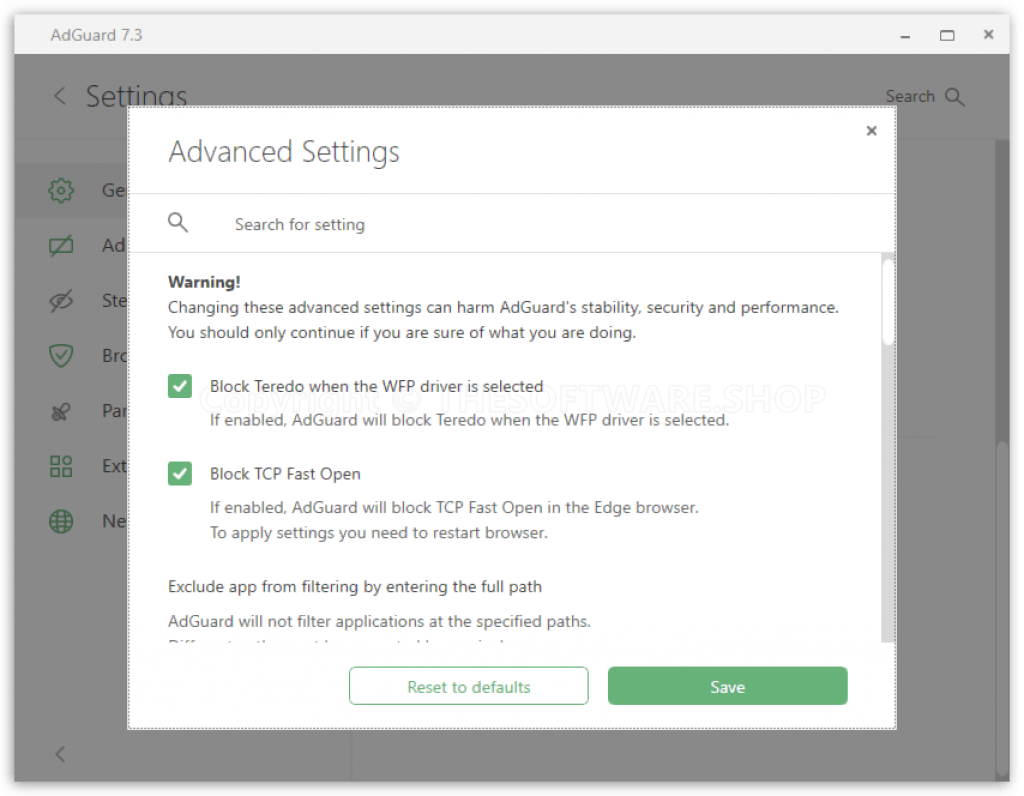This screenshot has width=1024, height=796.
Task: Click the Advanced Settings title
Action: pyautogui.click(x=283, y=151)
